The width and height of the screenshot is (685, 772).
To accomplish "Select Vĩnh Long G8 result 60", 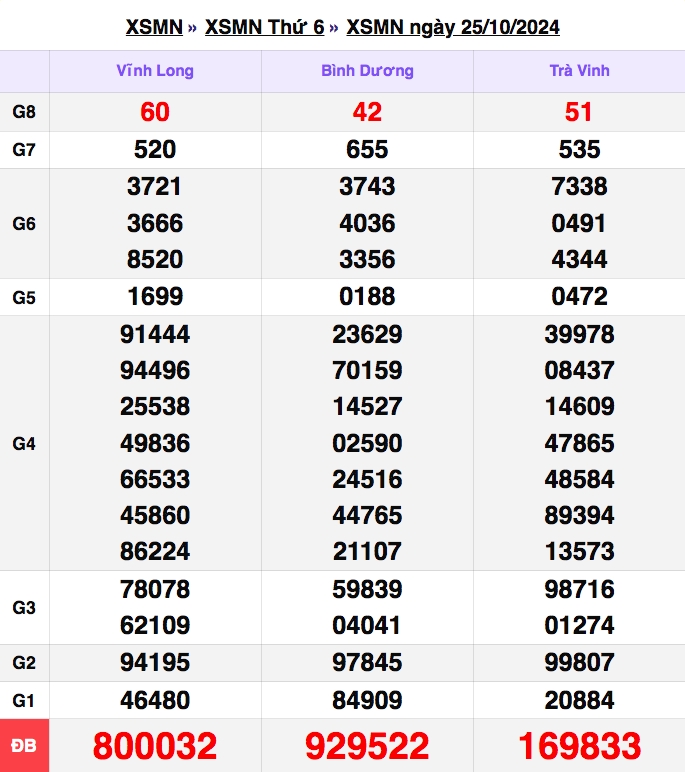I will [155, 112].
